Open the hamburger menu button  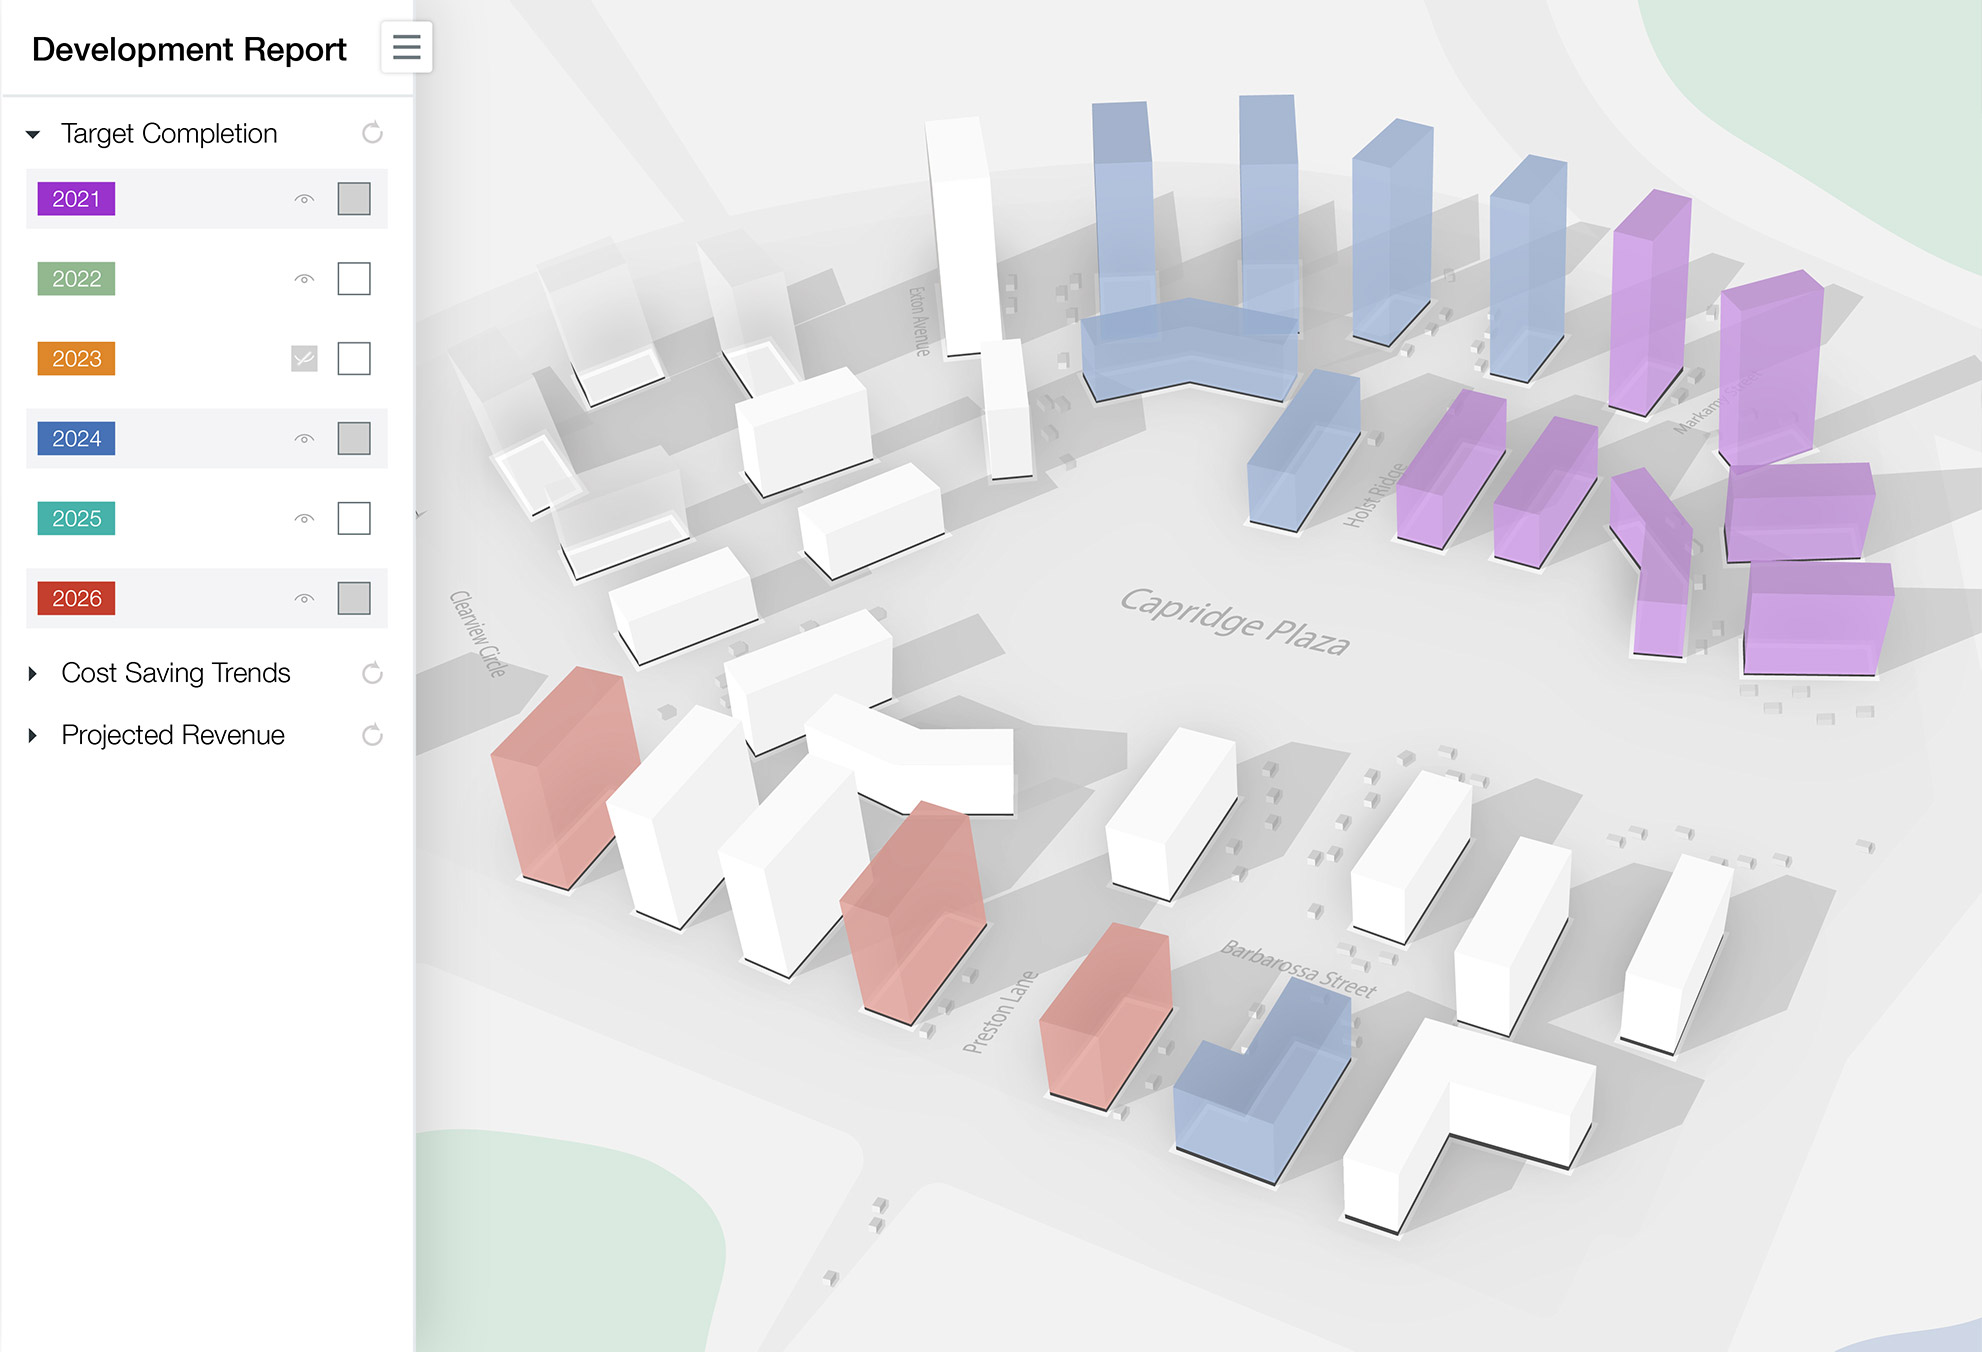[x=406, y=47]
